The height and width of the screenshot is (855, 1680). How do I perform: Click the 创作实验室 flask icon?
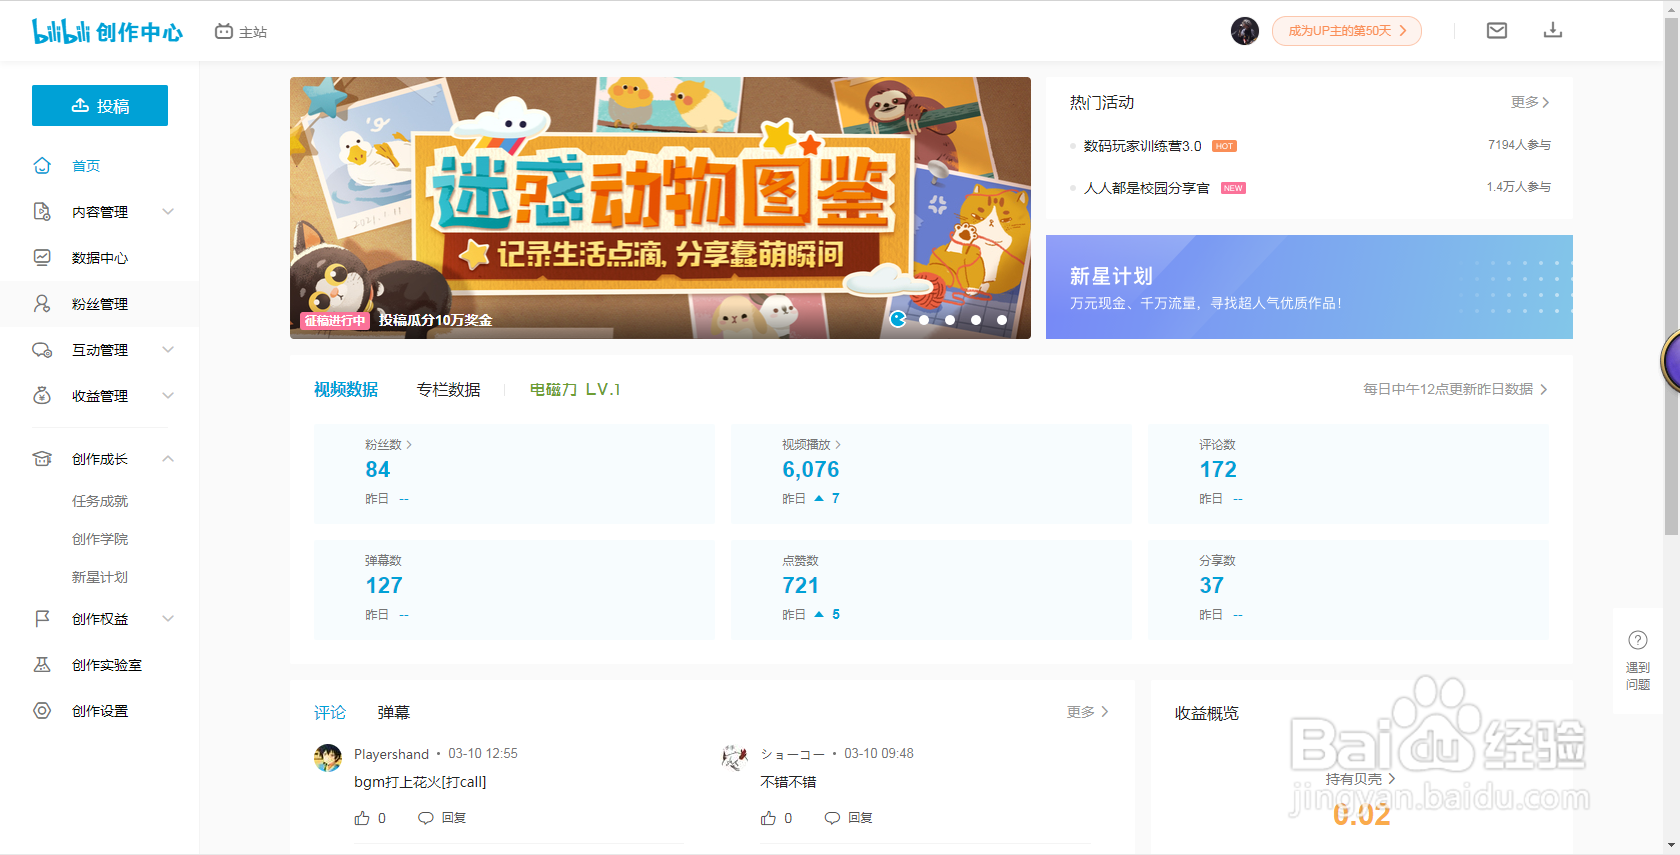42,665
